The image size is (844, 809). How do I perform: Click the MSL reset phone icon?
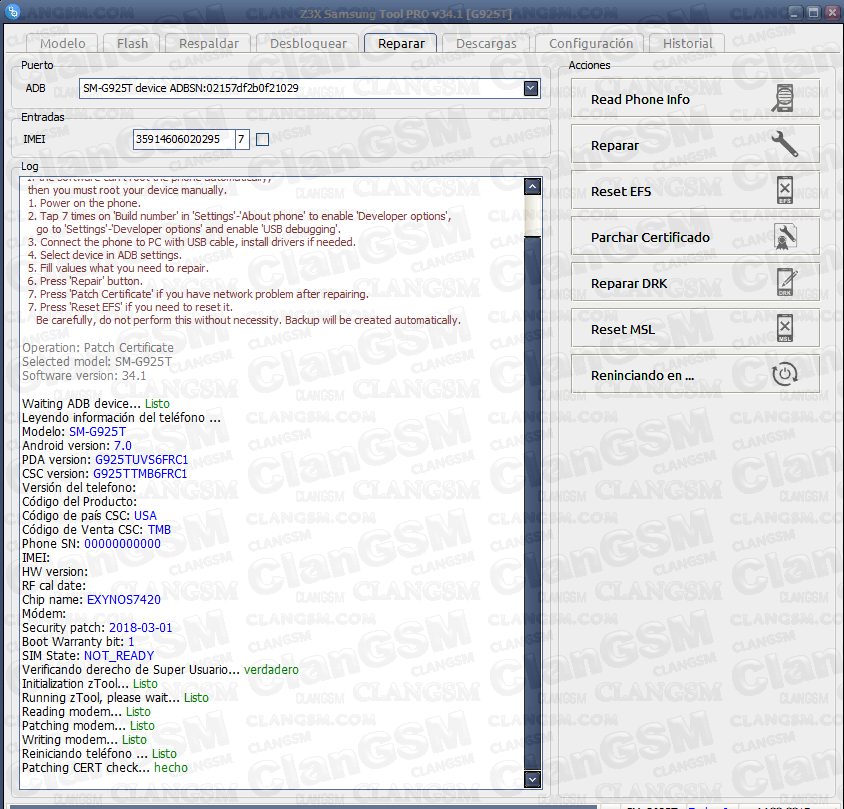tap(785, 328)
